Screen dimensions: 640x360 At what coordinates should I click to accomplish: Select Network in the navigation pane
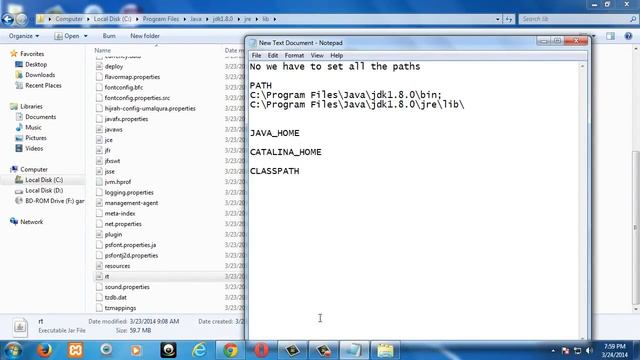[31, 222]
